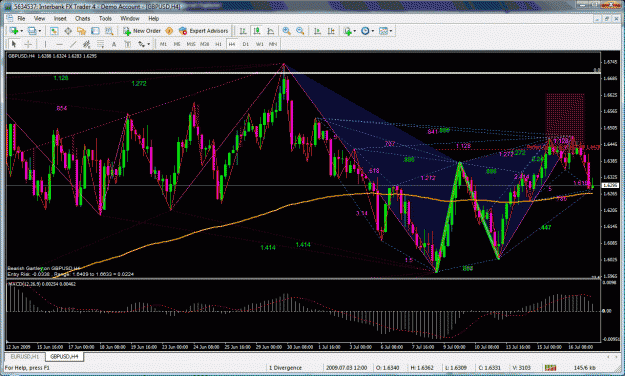Screen dimensions: 625x376
Task: Switch to the M1 timeframe
Action: coord(163,44)
